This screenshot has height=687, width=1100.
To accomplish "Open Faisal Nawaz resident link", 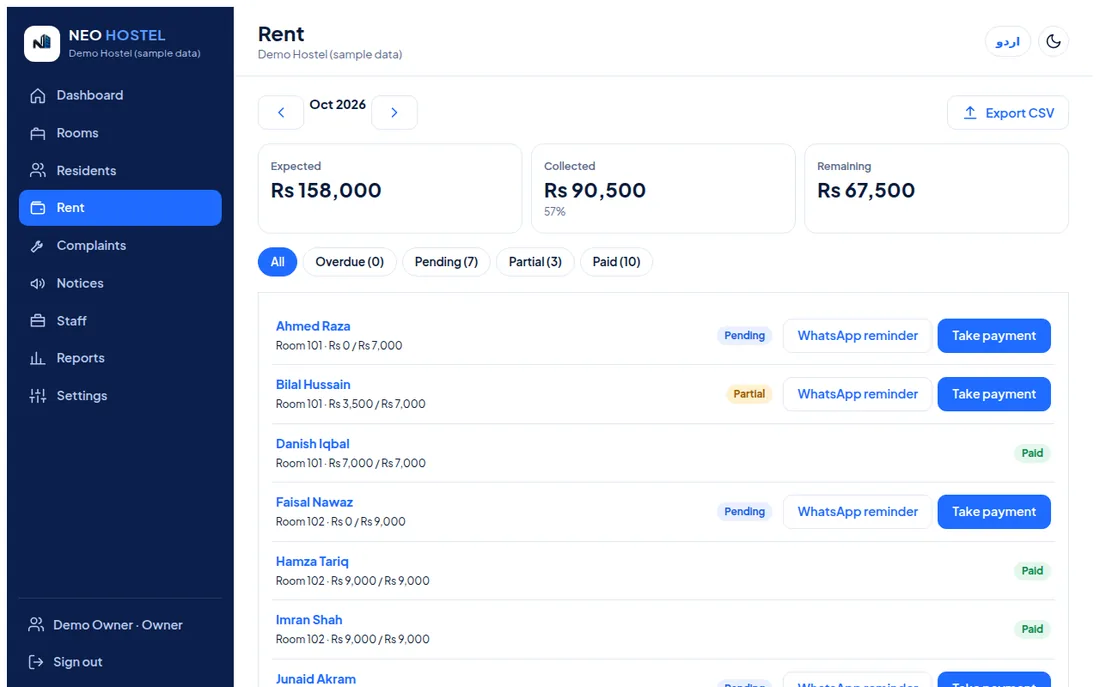I will [x=314, y=502].
